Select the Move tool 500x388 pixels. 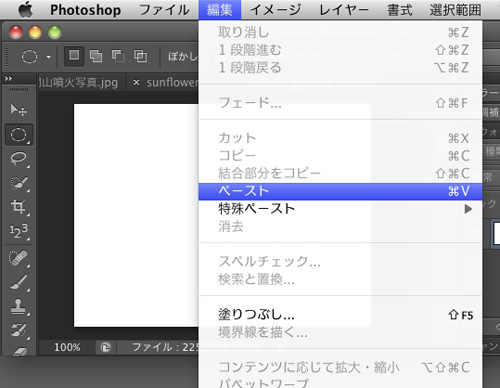pyautogui.click(x=18, y=110)
